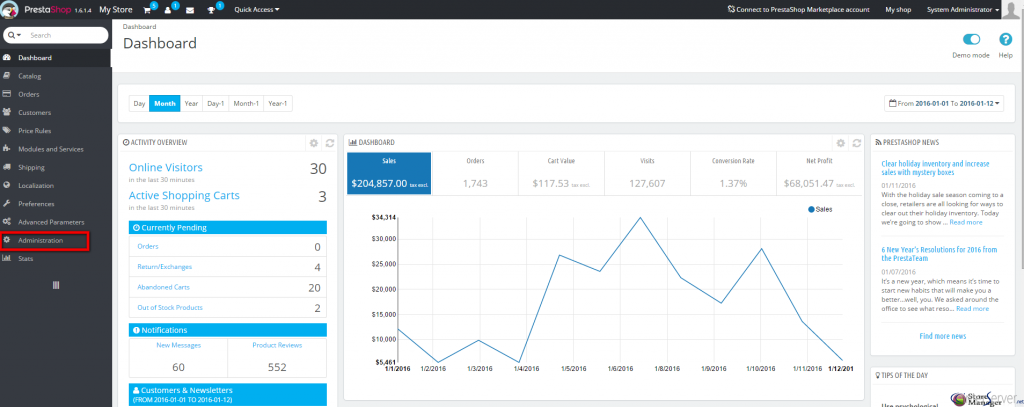Open pending Orders link
Image resolution: width=1024 pixels, height=407 pixels.
pyautogui.click(x=148, y=246)
